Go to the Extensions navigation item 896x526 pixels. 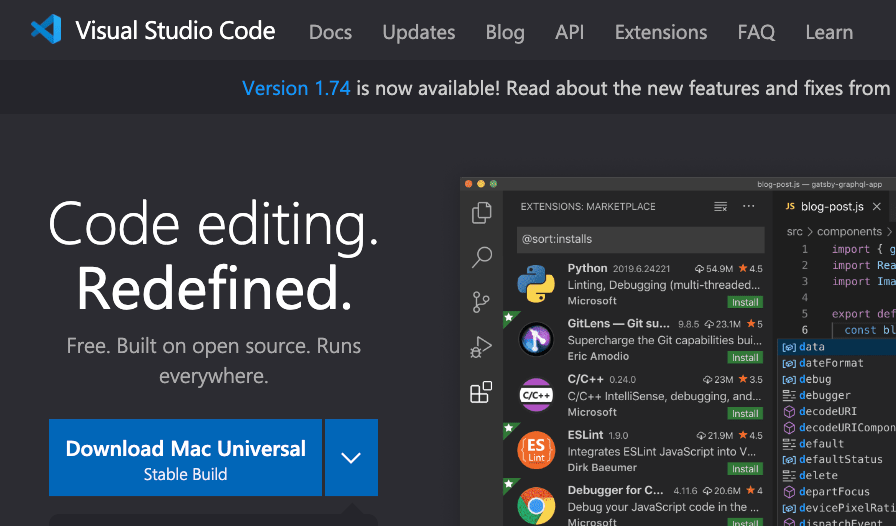(660, 32)
